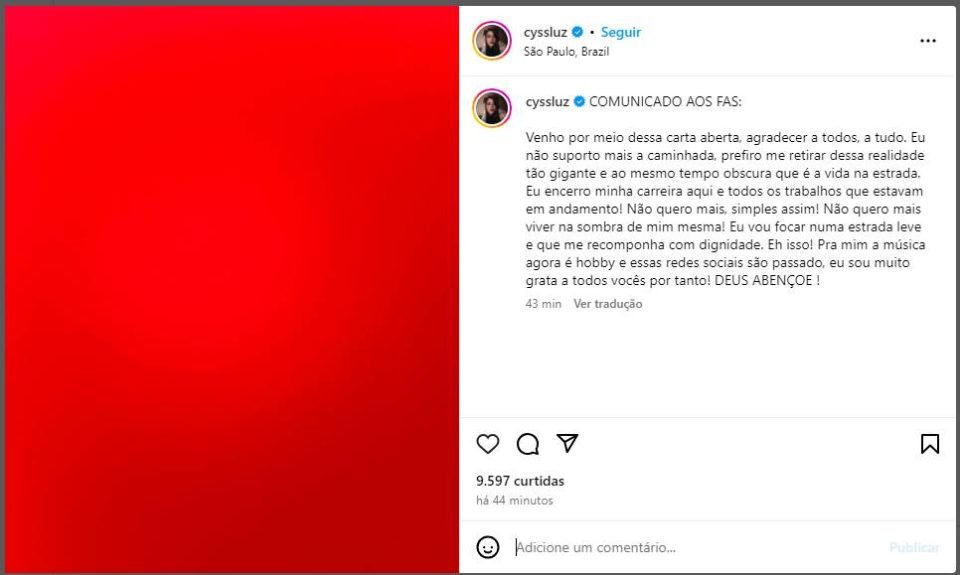Click the Publicar button
Viewport: 960px width, 575px height.
pos(914,547)
